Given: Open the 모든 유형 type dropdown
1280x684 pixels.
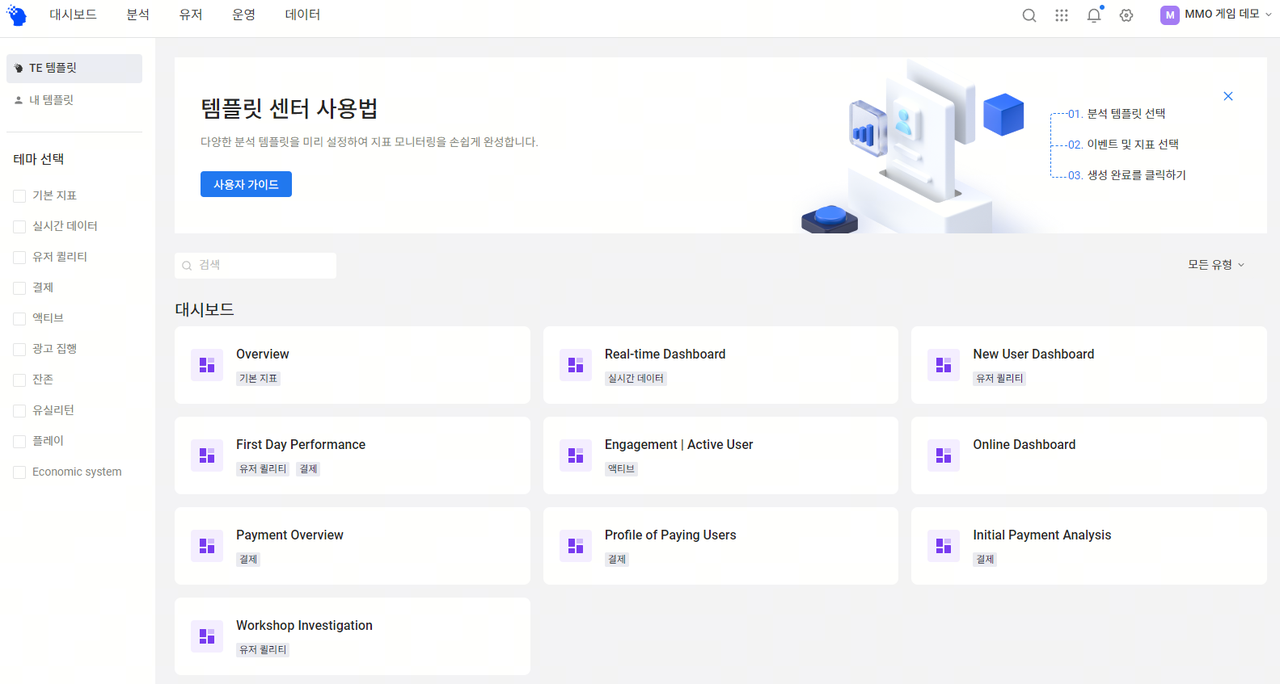Looking at the screenshot, I should [x=1216, y=265].
